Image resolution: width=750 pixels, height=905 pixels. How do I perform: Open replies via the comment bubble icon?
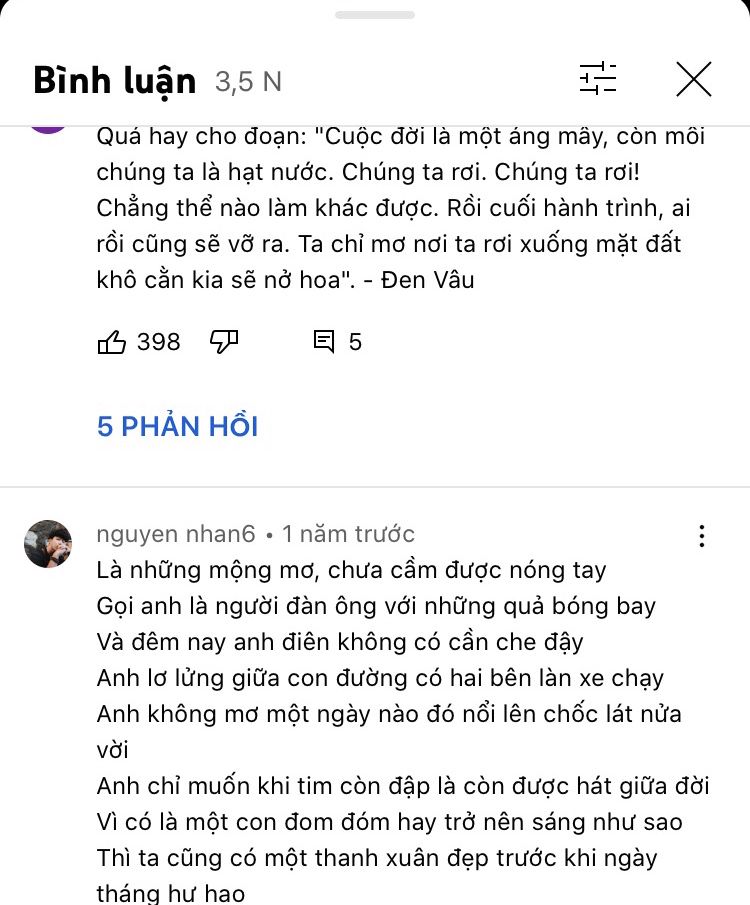(323, 342)
